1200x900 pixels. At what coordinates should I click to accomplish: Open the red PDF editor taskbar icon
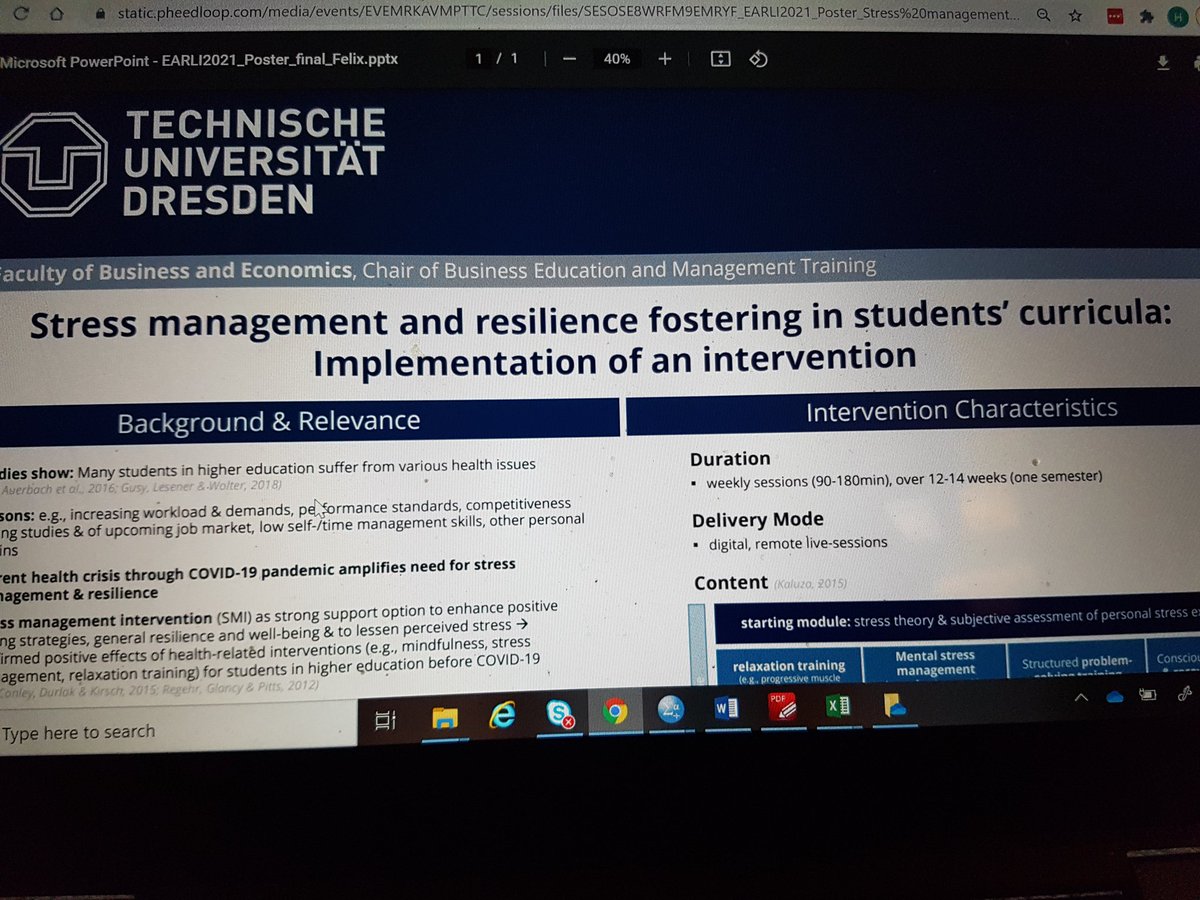point(782,707)
